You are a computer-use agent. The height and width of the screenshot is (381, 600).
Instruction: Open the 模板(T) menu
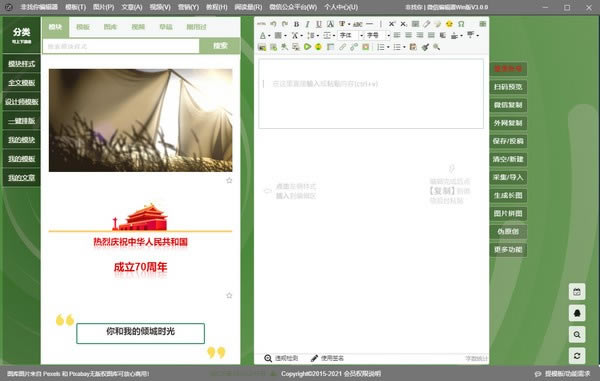pos(75,7)
